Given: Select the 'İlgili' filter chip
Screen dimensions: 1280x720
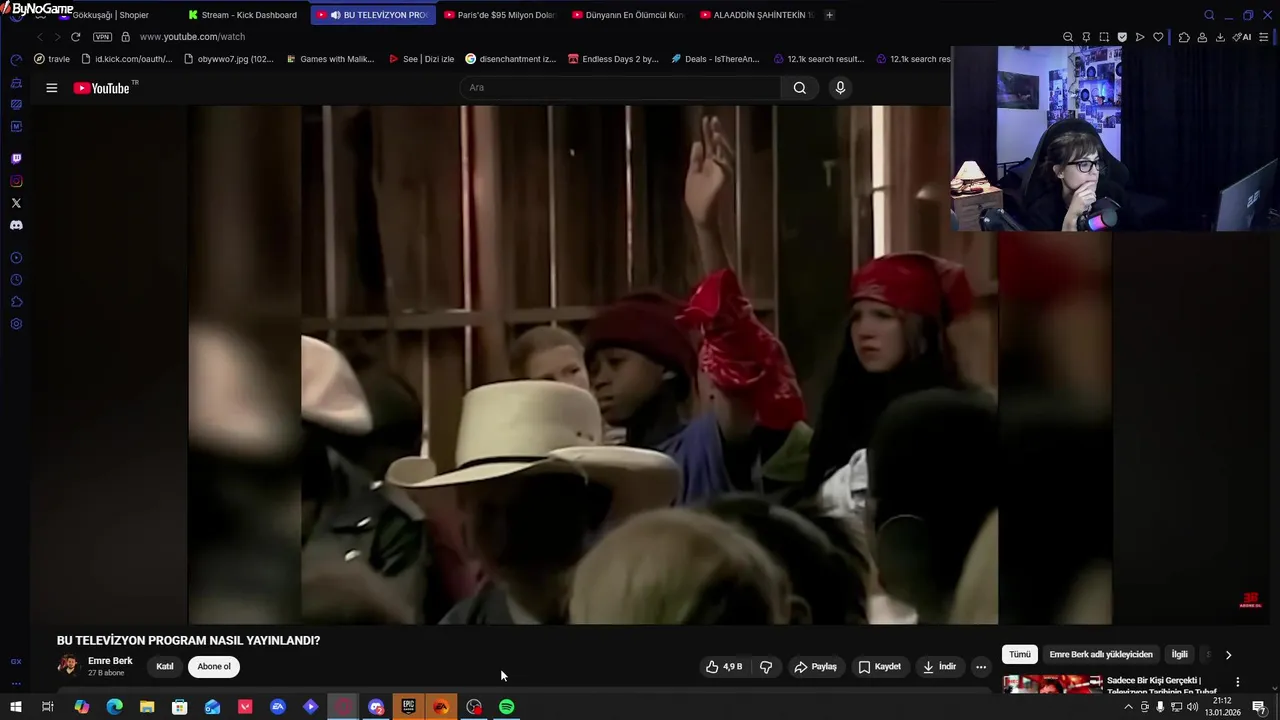Looking at the screenshot, I should pos(1180,655).
